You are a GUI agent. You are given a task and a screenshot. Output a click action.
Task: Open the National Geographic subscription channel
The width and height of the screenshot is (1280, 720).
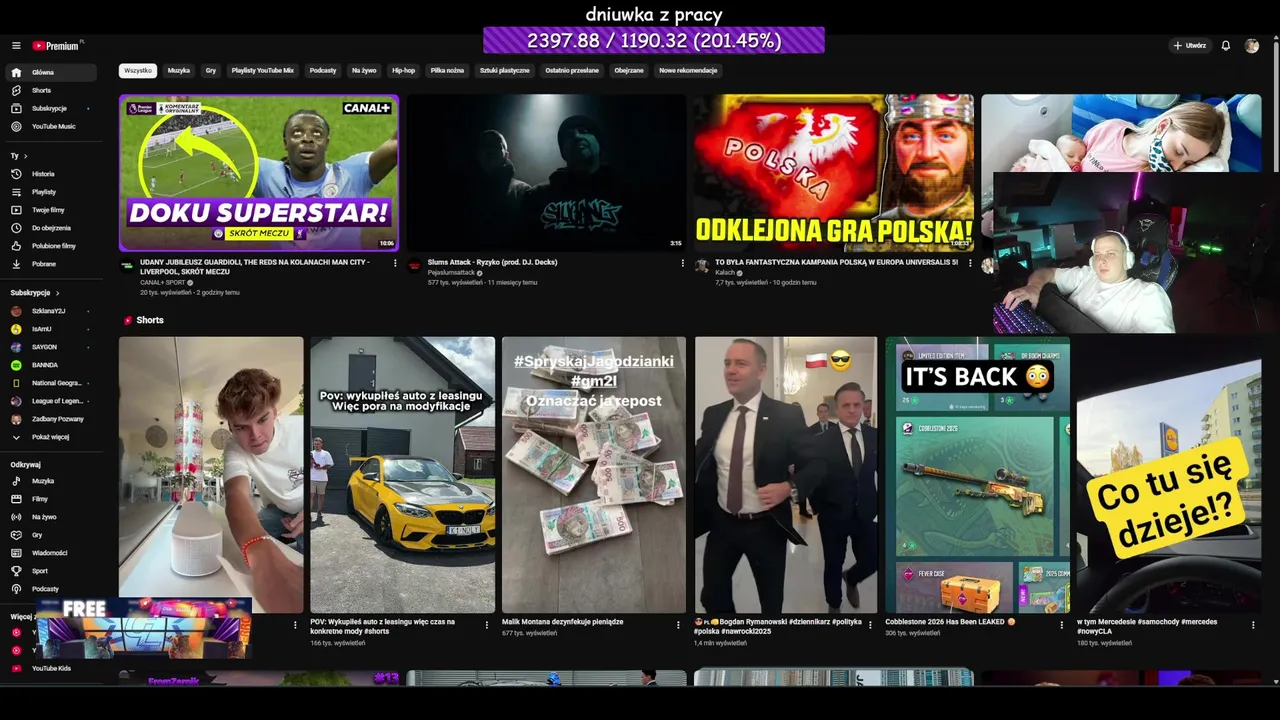pos(50,383)
